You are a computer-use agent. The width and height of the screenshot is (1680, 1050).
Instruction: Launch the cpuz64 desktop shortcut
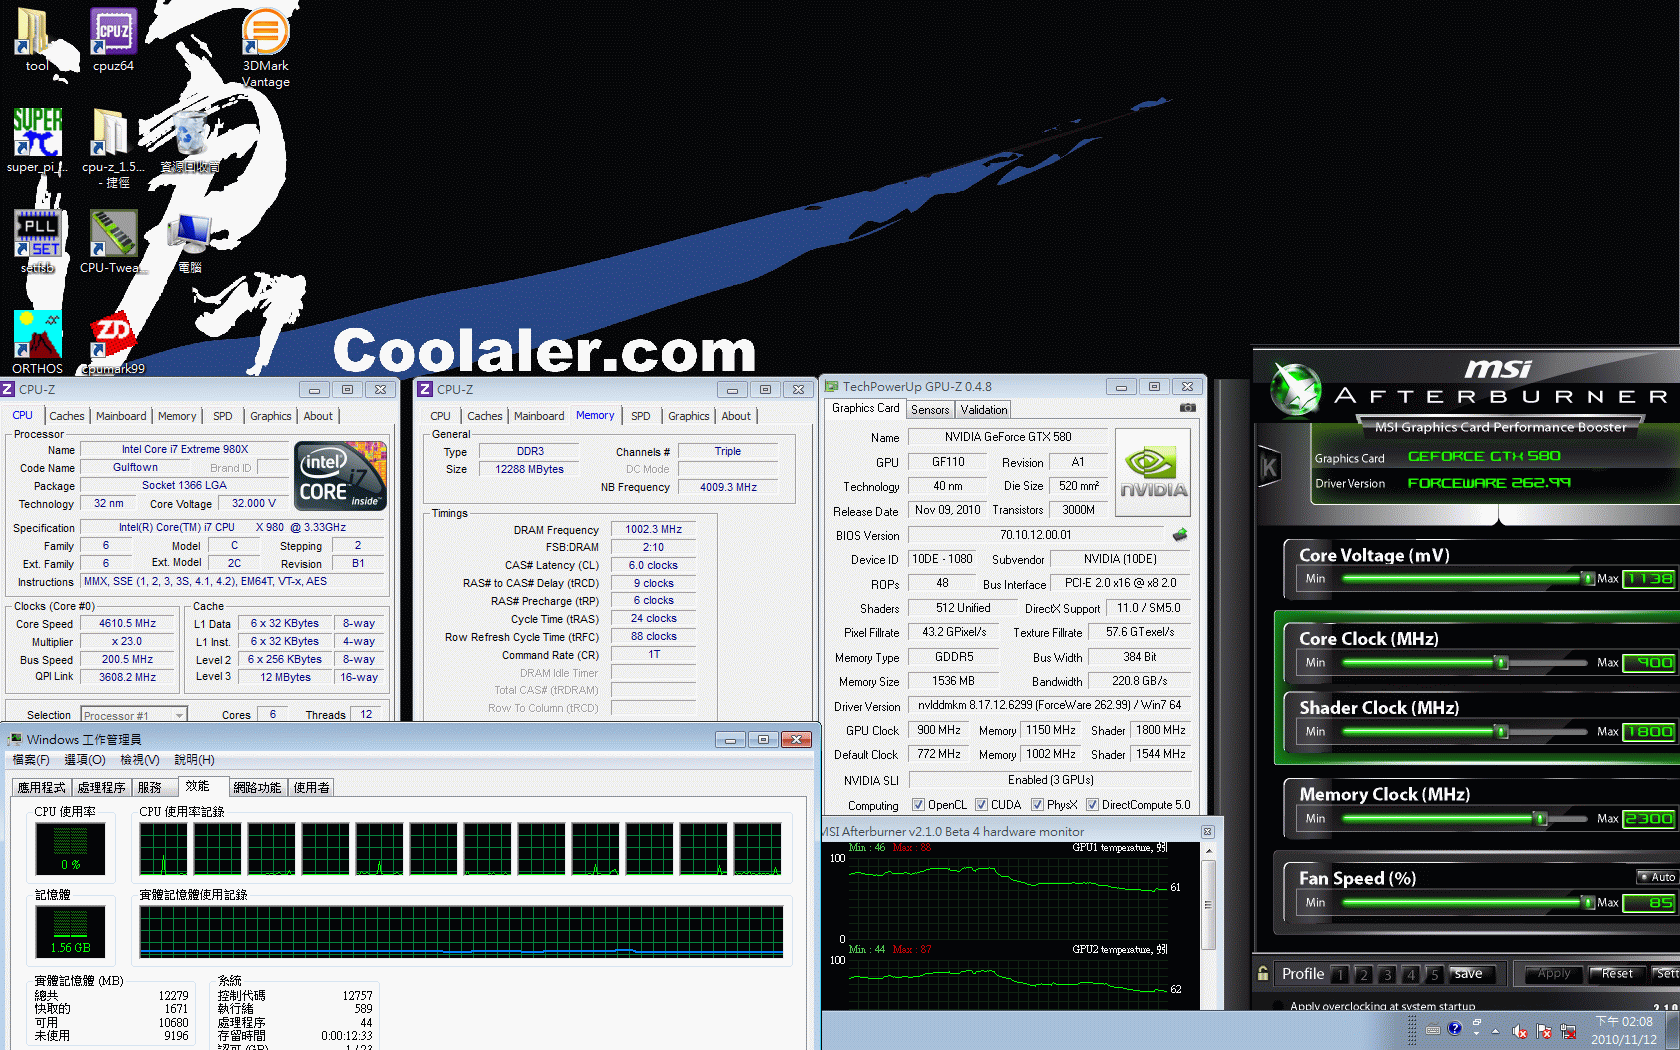[x=113, y=40]
